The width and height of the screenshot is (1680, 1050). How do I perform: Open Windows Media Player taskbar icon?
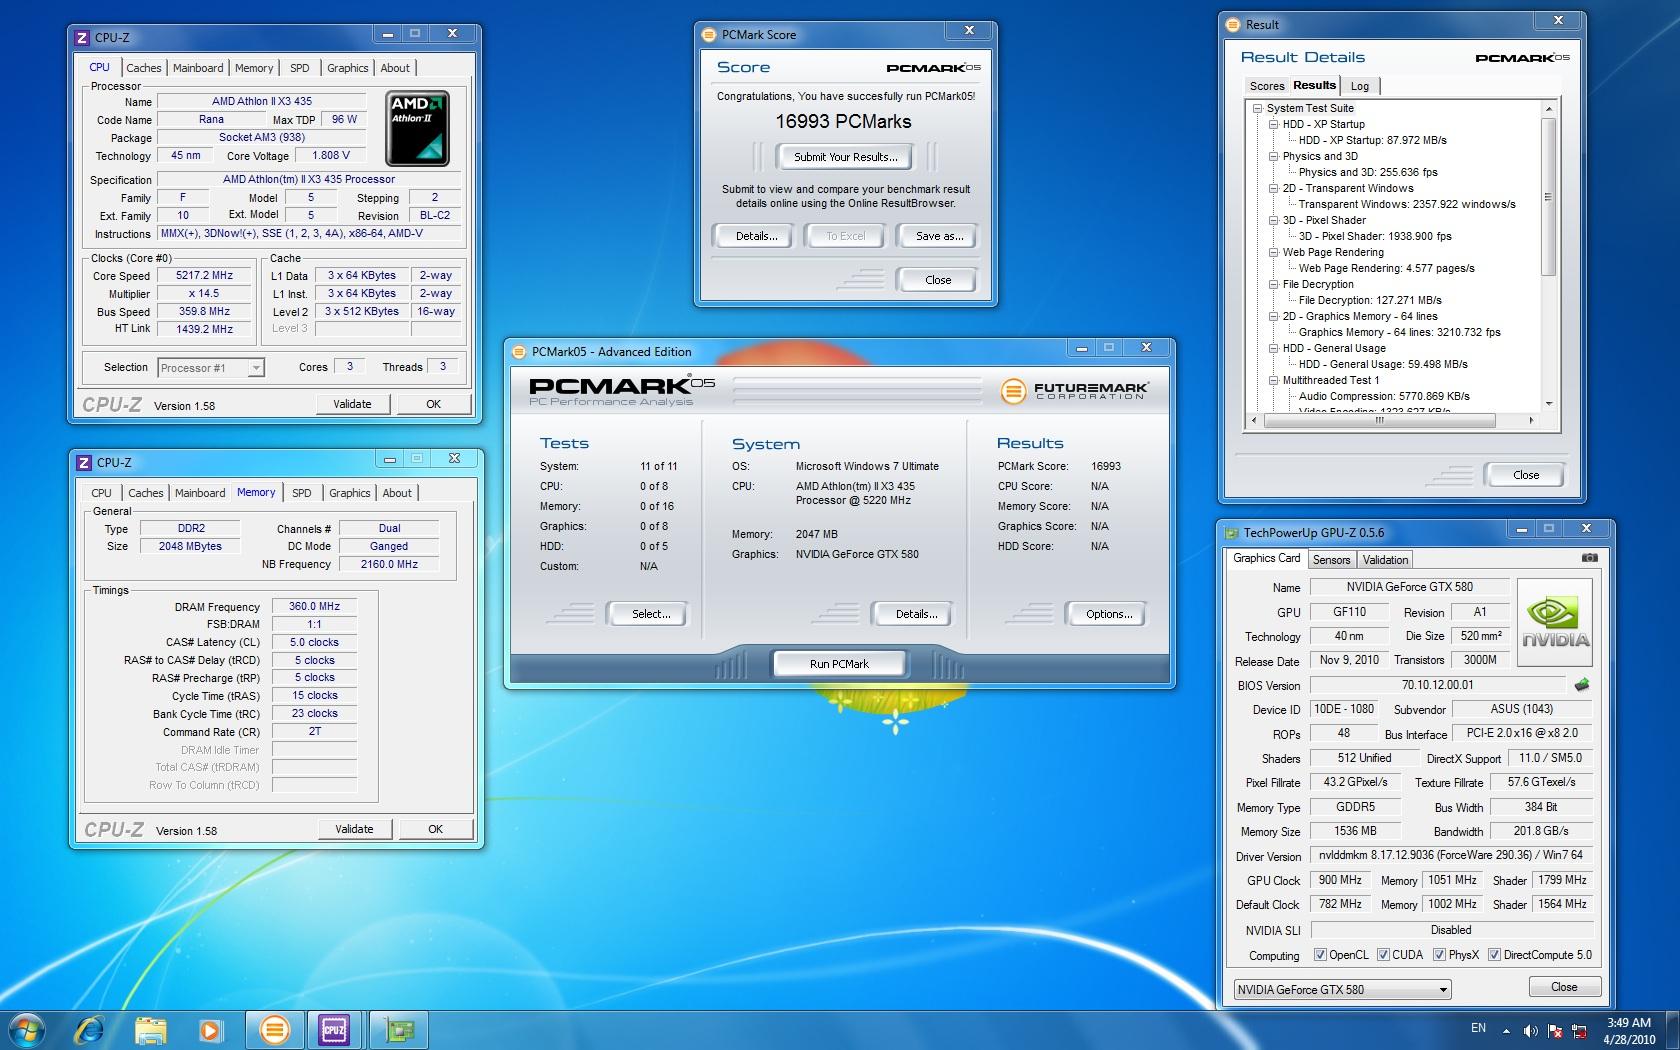click(x=210, y=1029)
